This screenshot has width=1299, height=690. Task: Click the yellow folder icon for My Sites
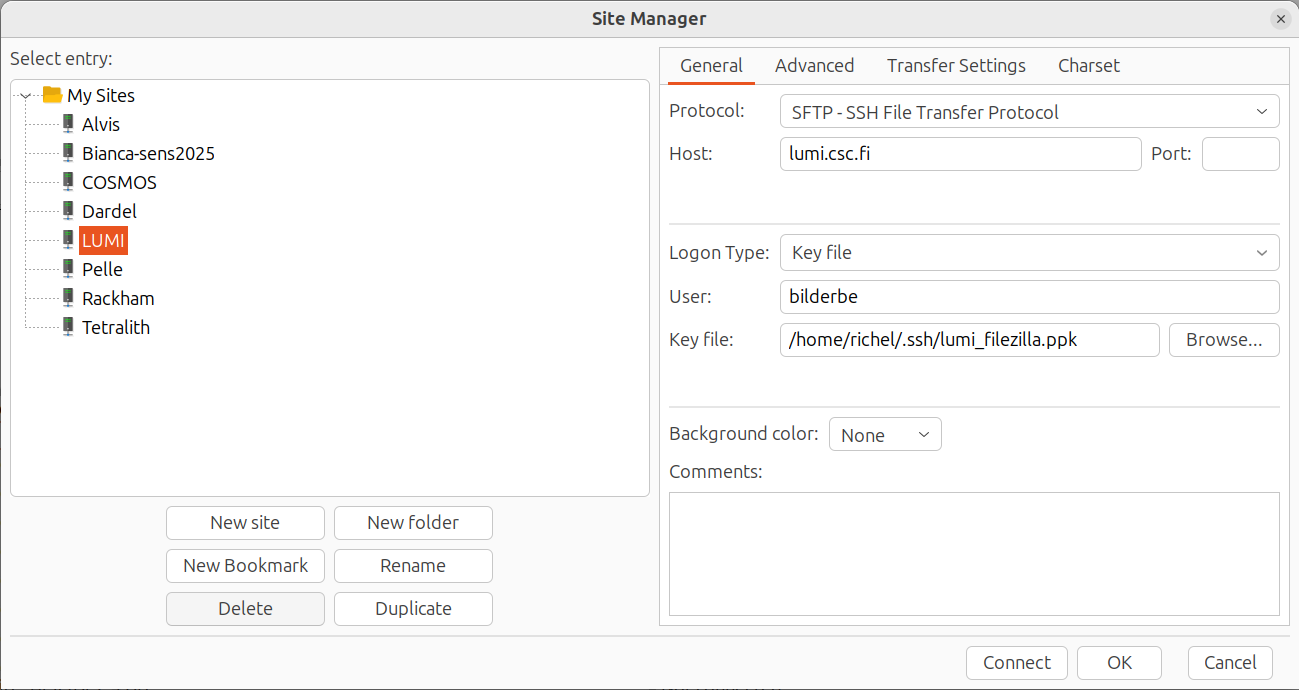point(52,94)
